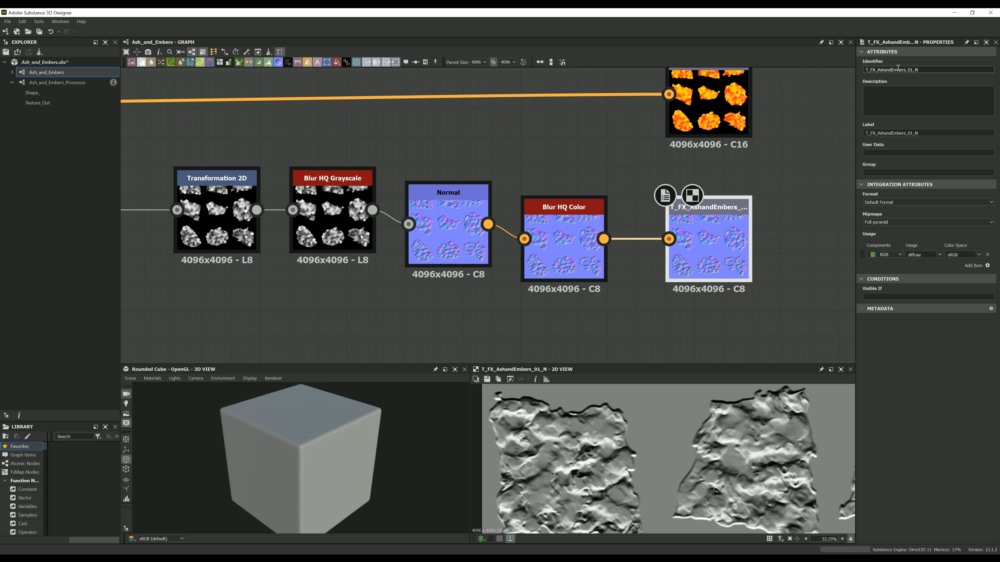Image resolution: width=1000 pixels, height=562 pixels.
Task: Open the File menu
Action: tap(8, 21)
